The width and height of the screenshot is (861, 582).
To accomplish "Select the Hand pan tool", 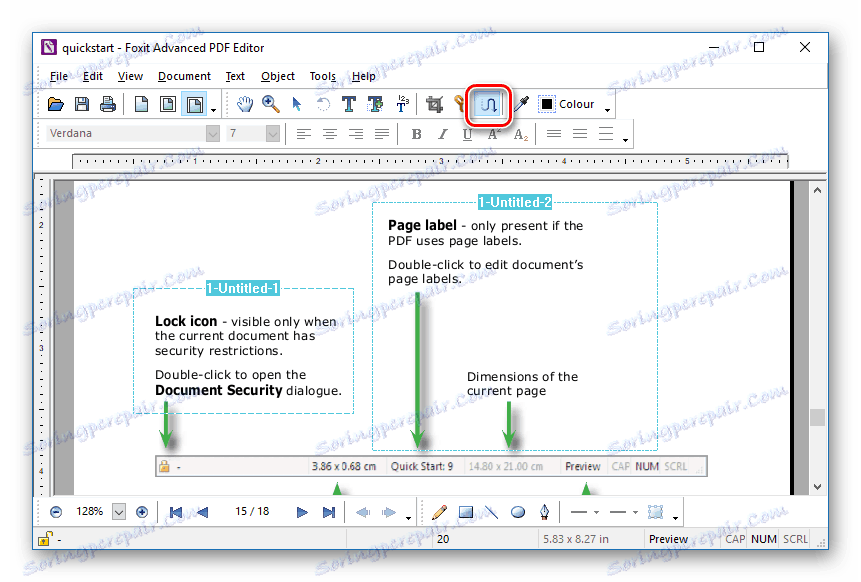I will click(x=244, y=104).
